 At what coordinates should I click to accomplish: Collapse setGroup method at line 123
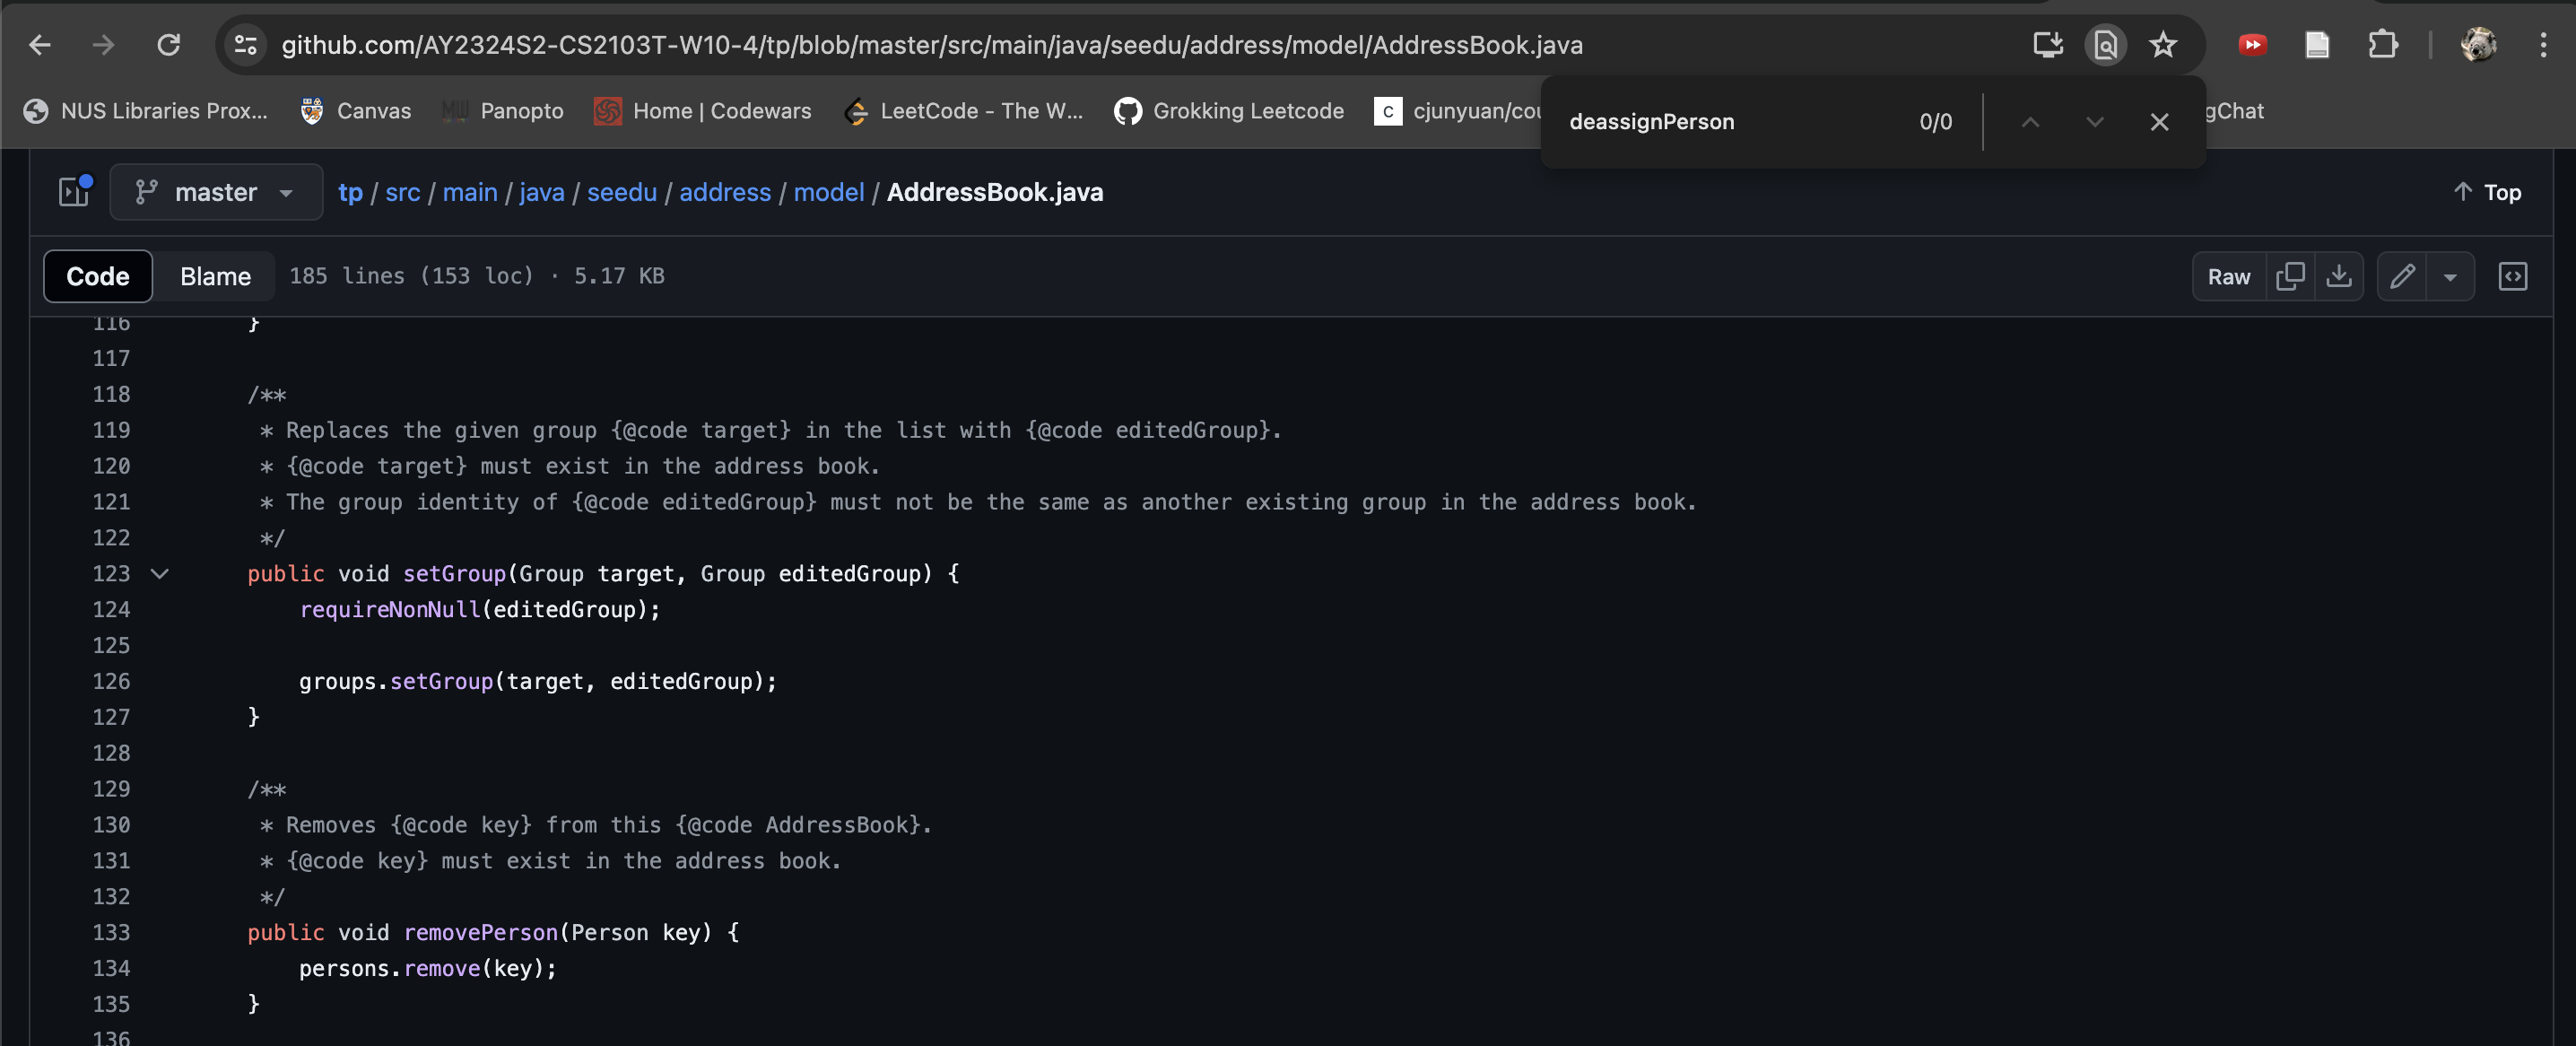coord(159,574)
